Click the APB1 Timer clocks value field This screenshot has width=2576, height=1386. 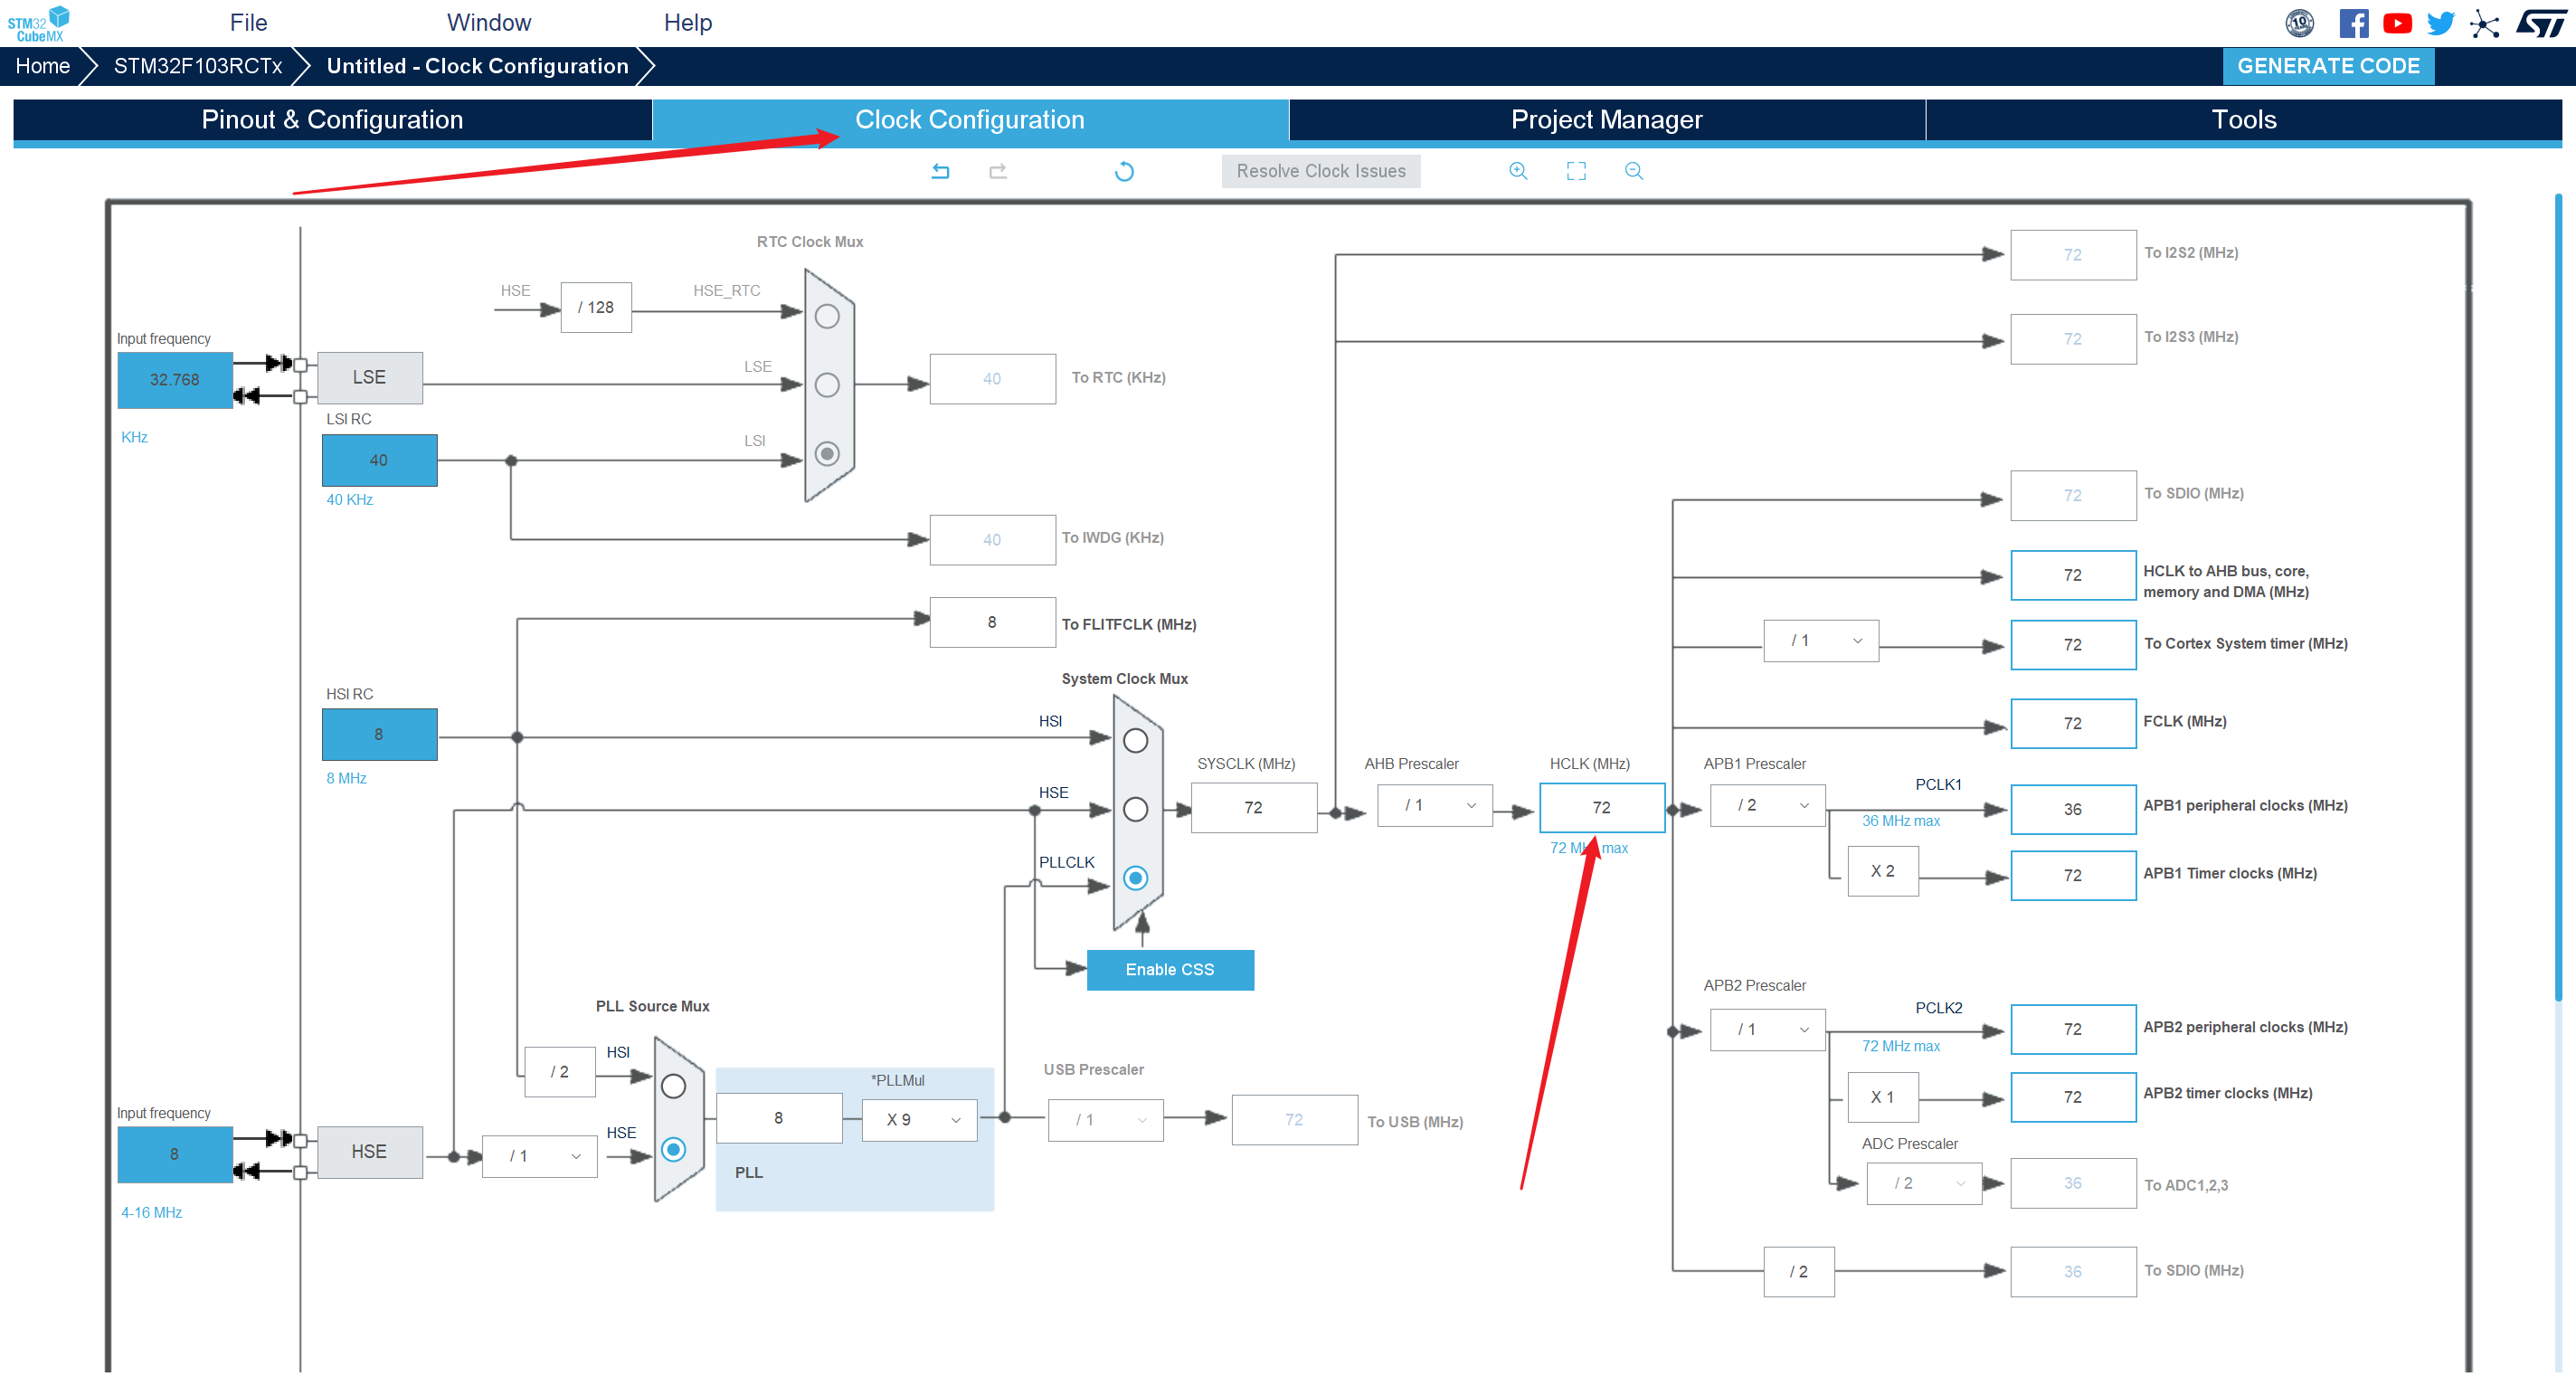tap(2073, 876)
